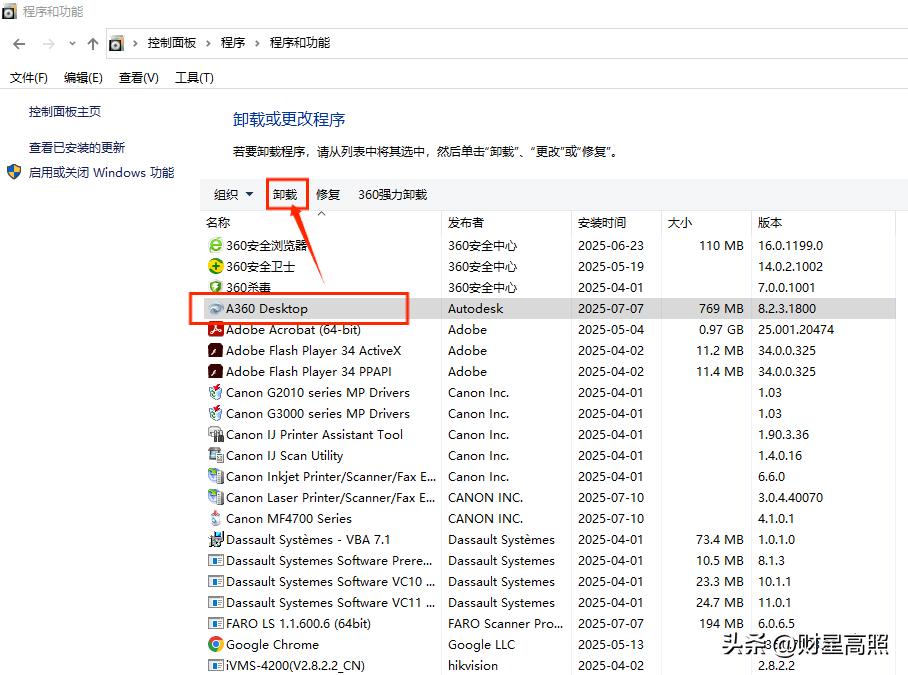908x675 pixels.
Task: Click the 卸载 button in toolbar
Action: [x=285, y=195]
